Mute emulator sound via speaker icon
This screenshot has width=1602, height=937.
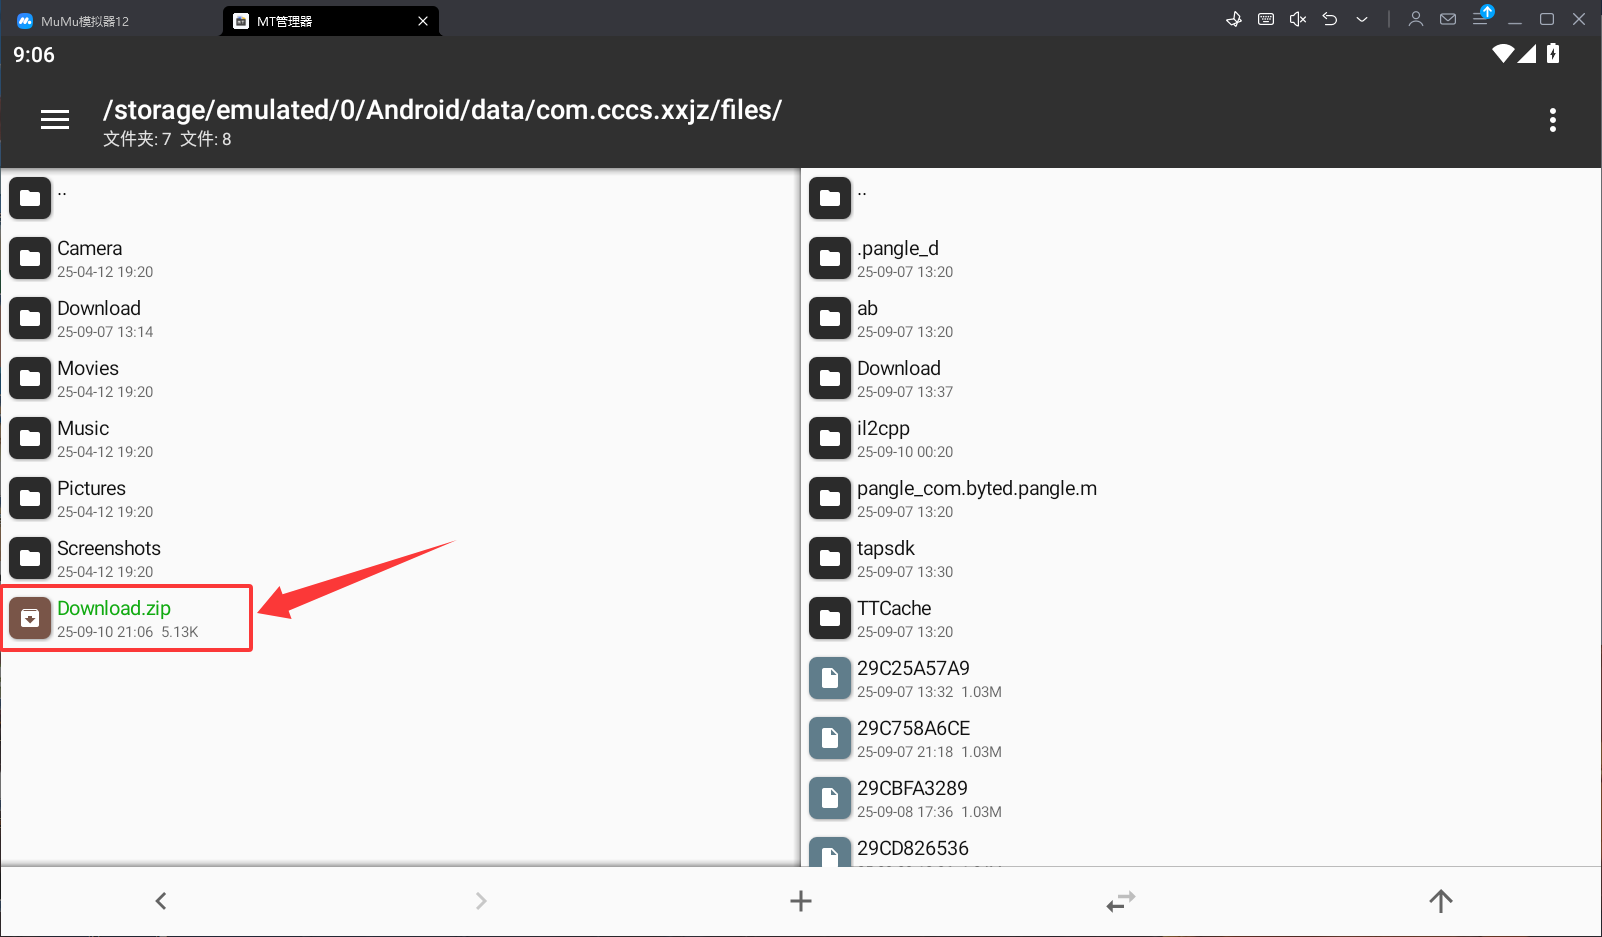coord(1298,19)
